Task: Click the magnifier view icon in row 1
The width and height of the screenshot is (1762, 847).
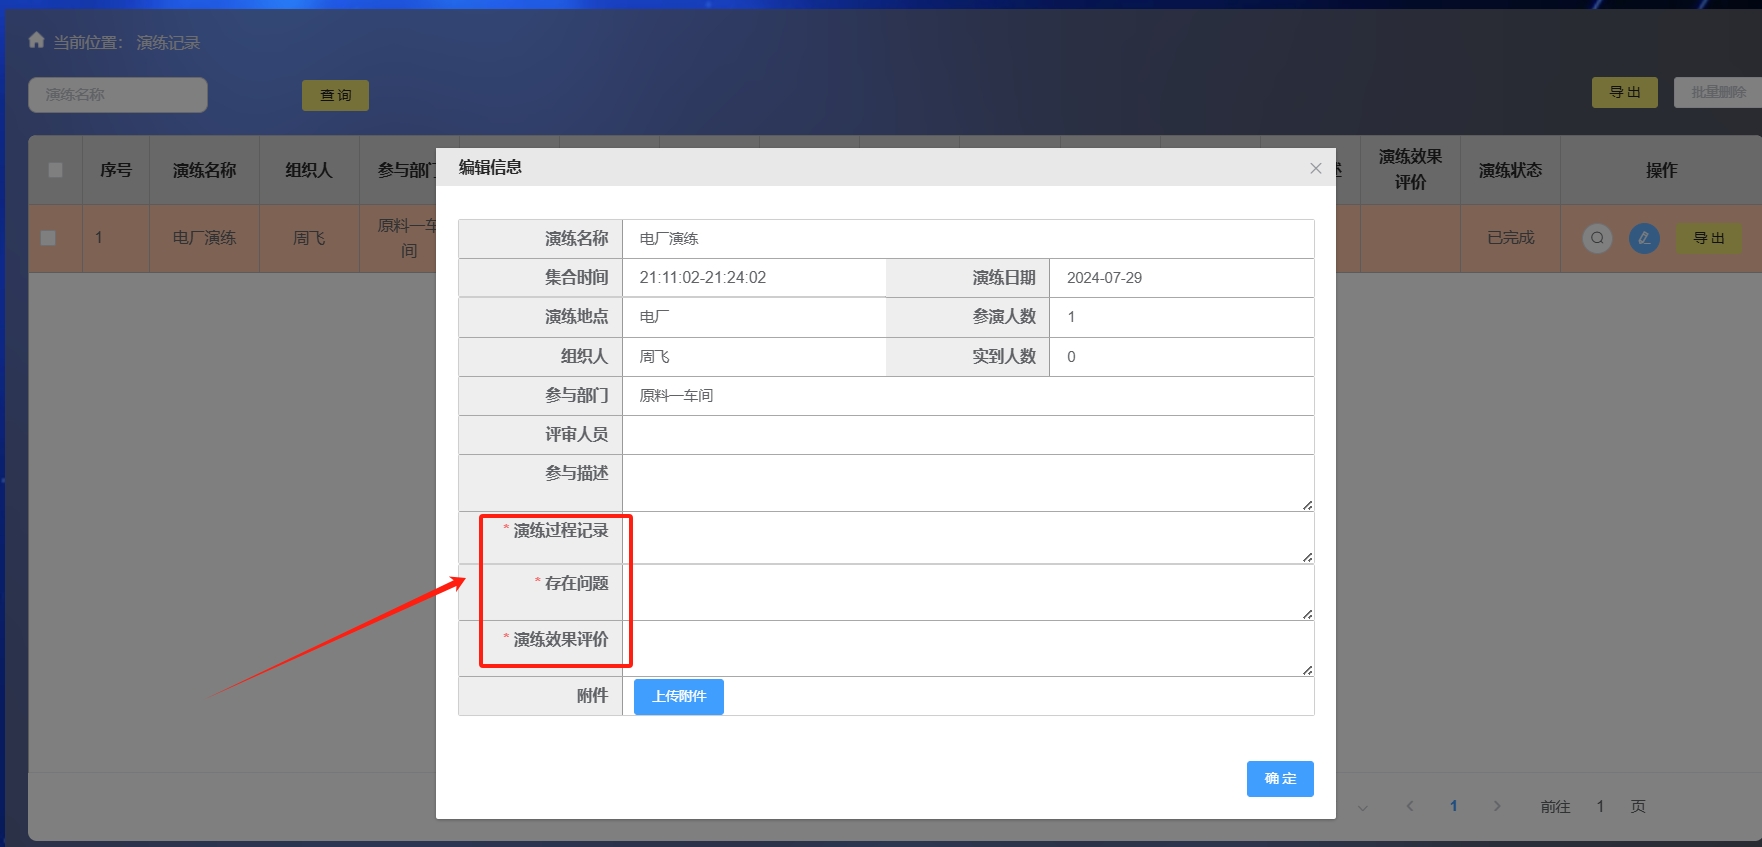Action: pos(1597,238)
